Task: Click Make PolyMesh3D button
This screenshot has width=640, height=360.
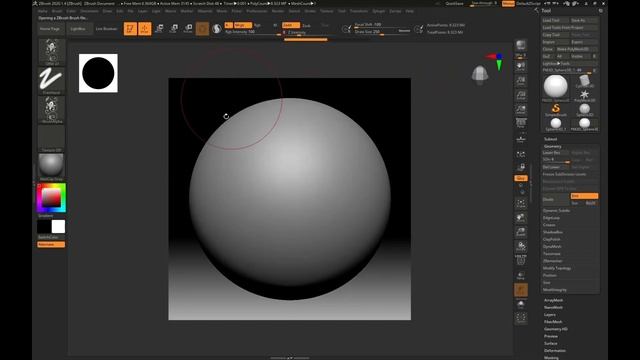Action: [578, 49]
